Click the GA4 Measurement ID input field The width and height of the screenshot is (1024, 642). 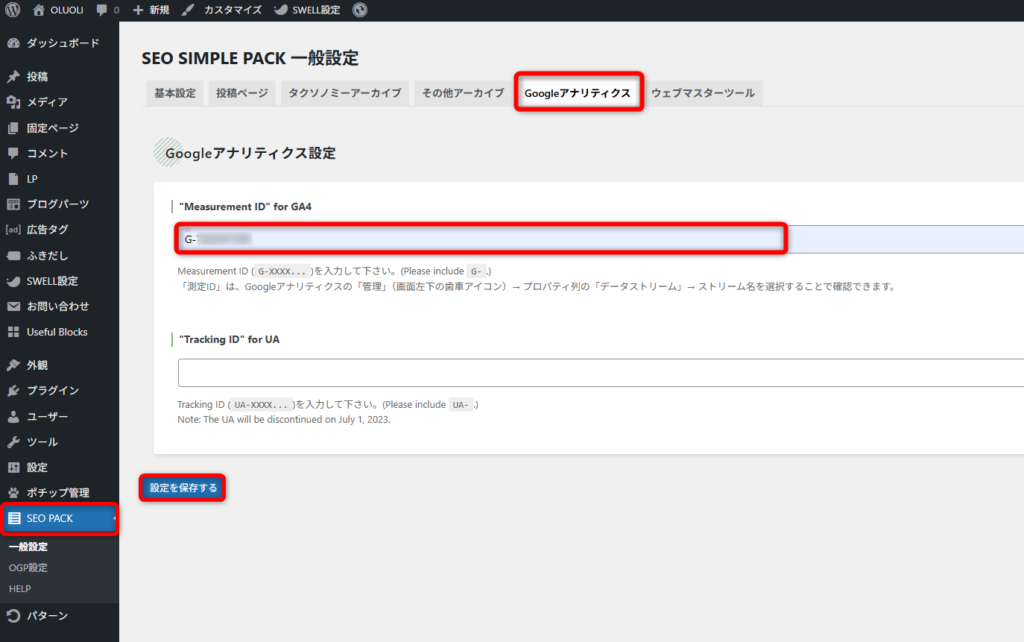(x=601, y=239)
